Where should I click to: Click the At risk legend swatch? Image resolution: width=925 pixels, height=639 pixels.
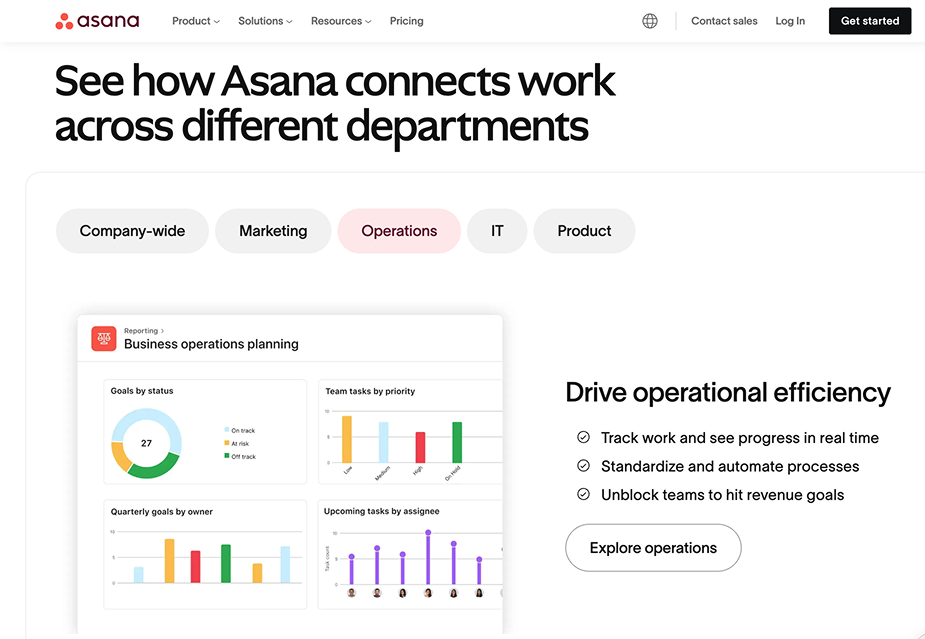pyautogui.click(x=227, y=443)
